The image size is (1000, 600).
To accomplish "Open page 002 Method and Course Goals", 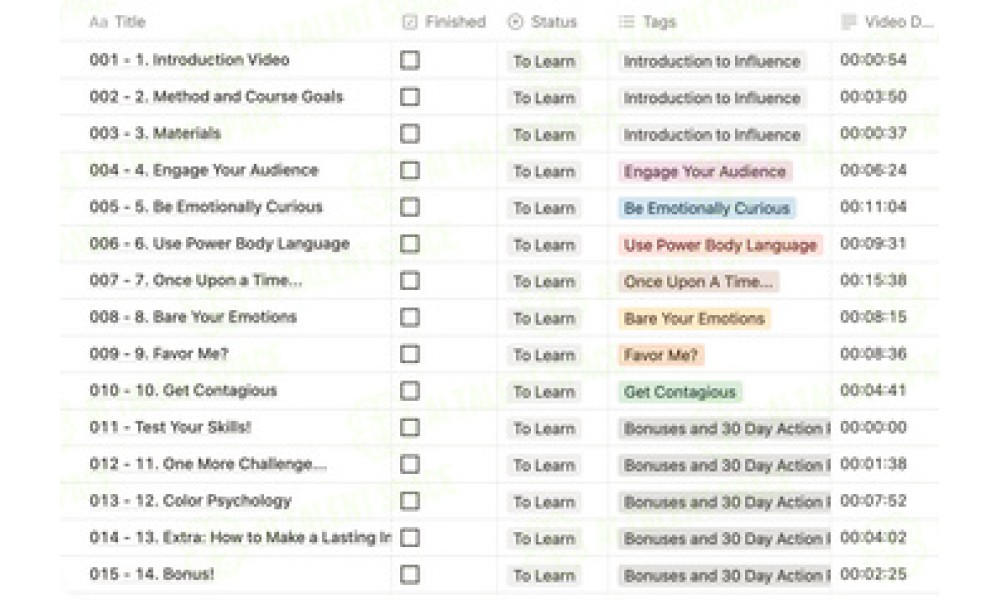I will click(216, 97).
